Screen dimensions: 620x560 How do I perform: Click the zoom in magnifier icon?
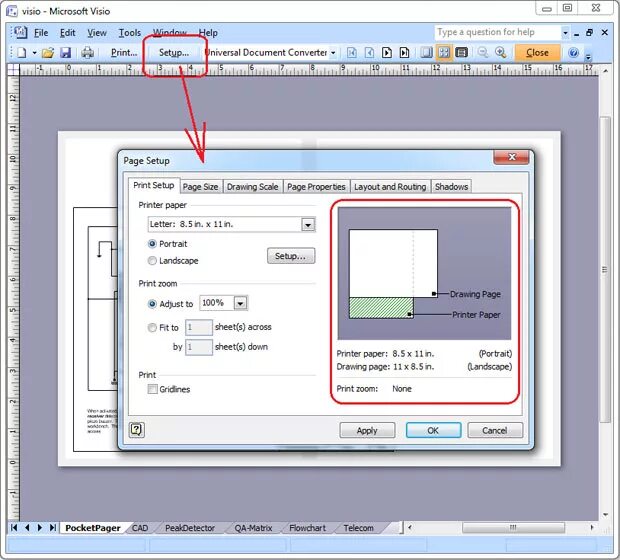pyautogui.click(x=501, y=53)
